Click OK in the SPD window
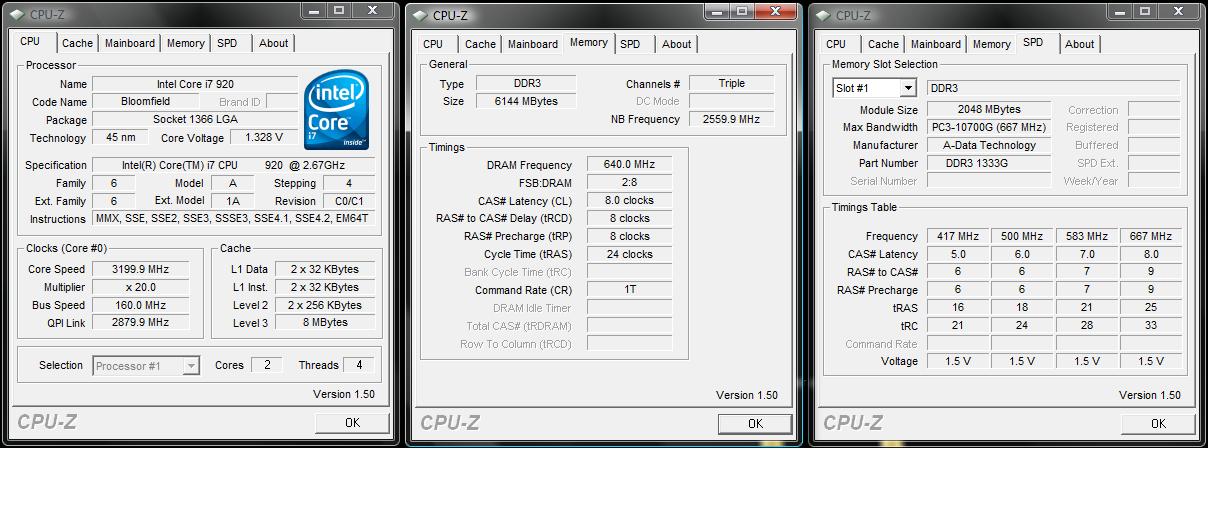Screen dimensions: 1208x525 [x=1158, y=424]
